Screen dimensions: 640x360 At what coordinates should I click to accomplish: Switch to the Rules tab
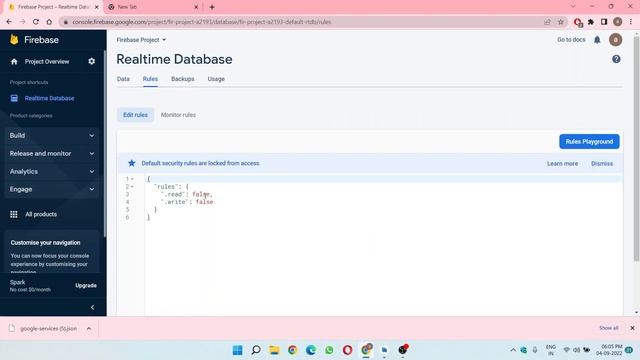pos(150,79)
